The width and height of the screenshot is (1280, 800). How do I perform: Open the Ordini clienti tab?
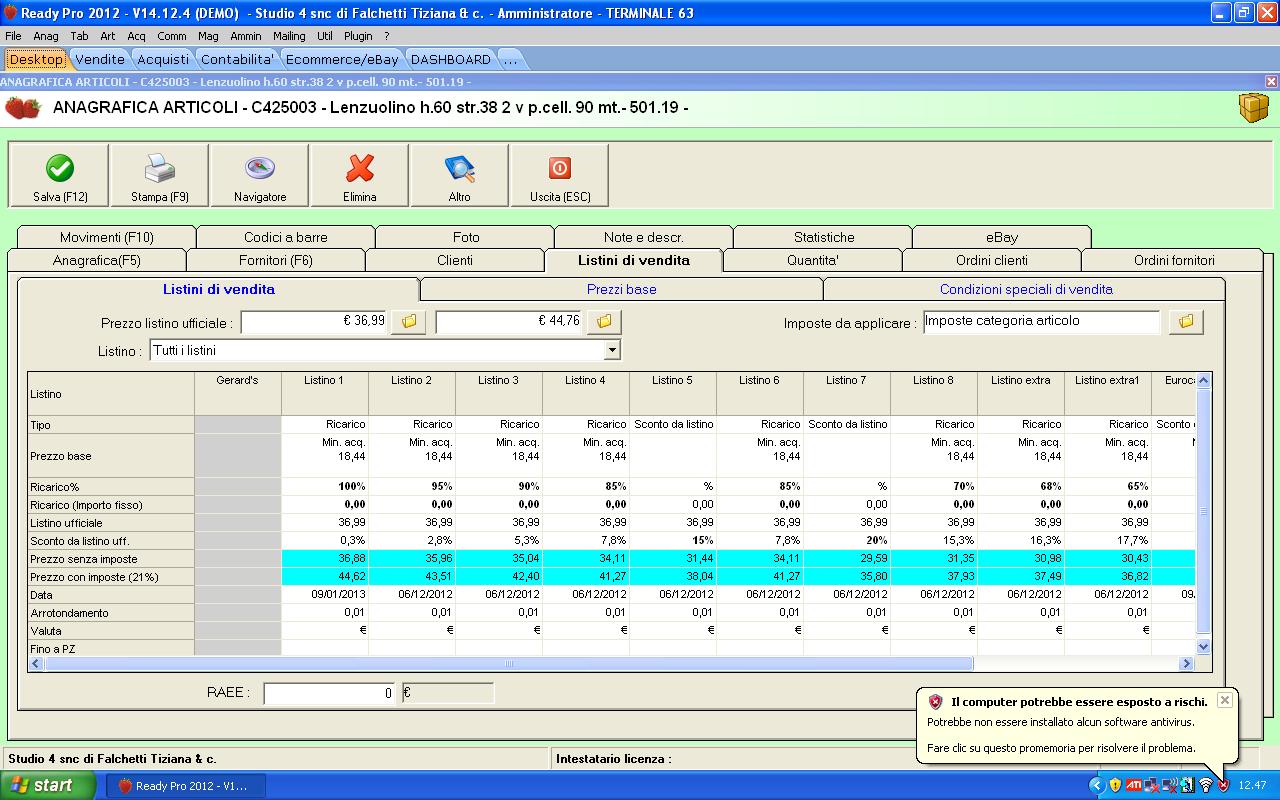coord(992,260)
